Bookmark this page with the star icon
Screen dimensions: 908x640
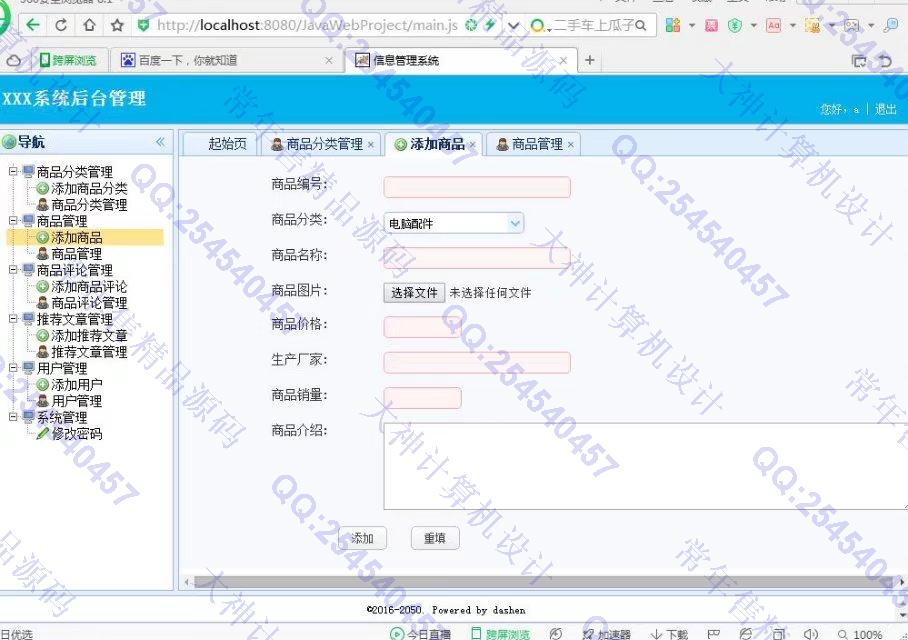(x=117, y=25)
